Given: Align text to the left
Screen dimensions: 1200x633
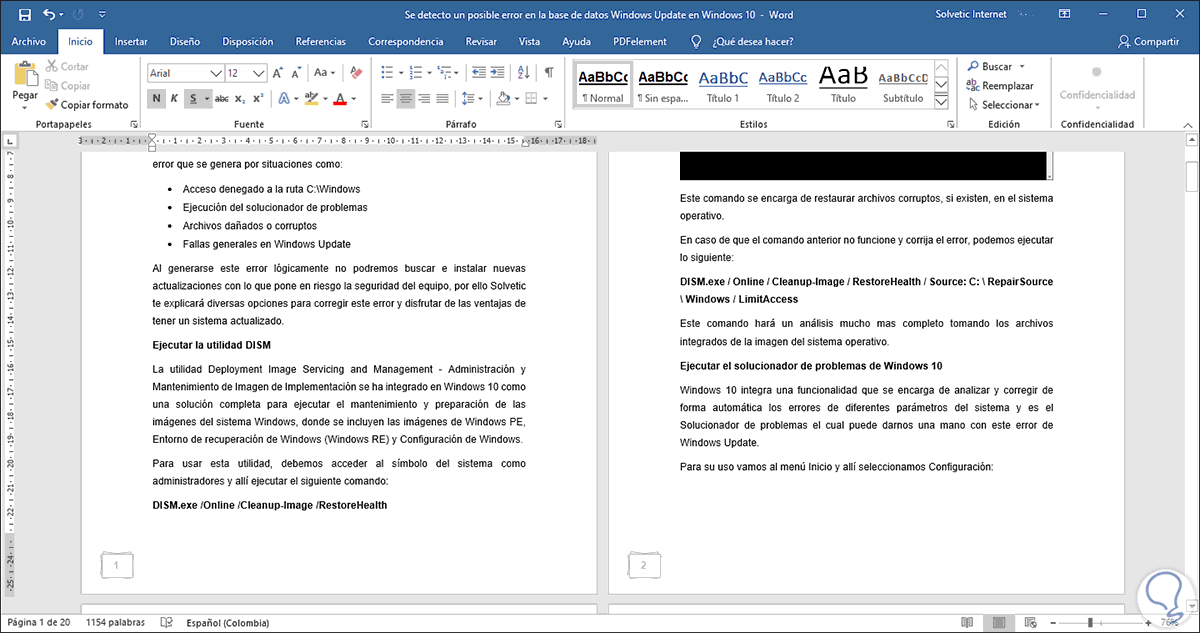Looking at the screenshot, I should click(388, 98).
